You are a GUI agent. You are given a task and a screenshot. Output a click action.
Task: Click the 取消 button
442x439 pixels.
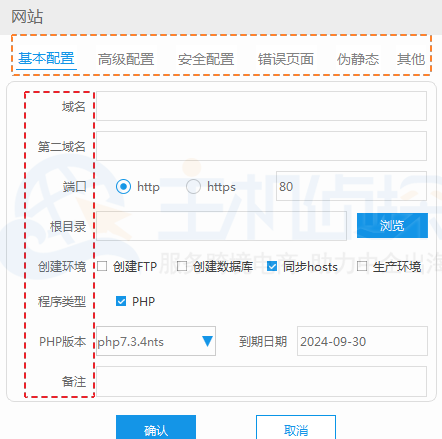296,428
